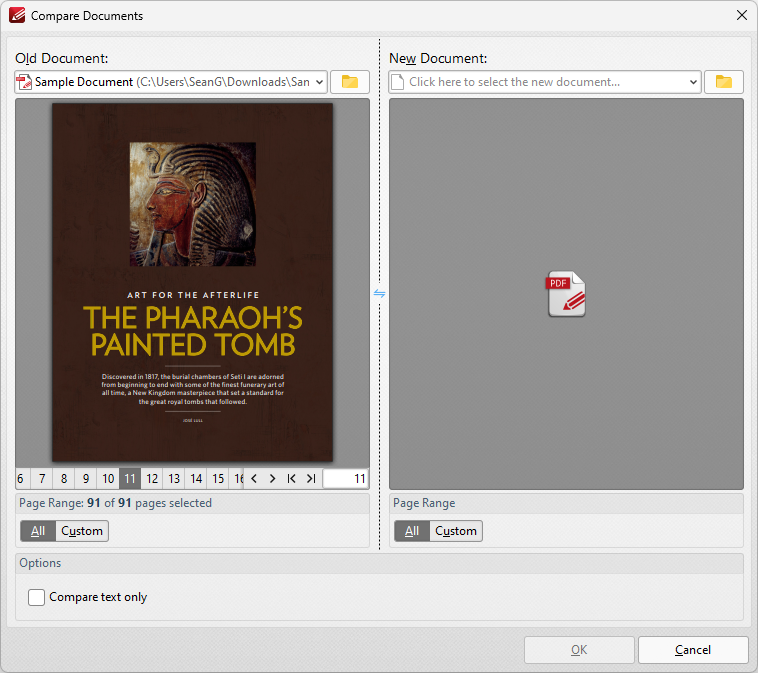Open page 7 in page strip

click(42, 479)
